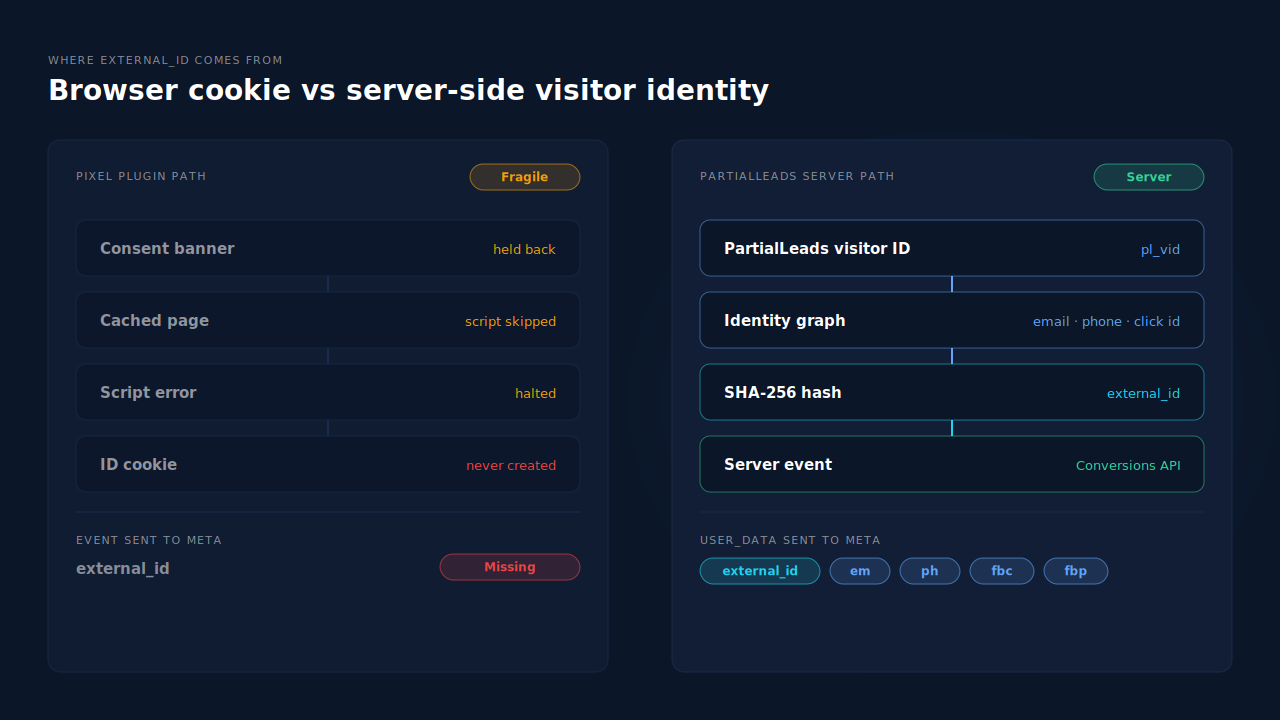Select the "ID cookie" step label
This screenshot has height=720, width=1280.
coord(138,465)
